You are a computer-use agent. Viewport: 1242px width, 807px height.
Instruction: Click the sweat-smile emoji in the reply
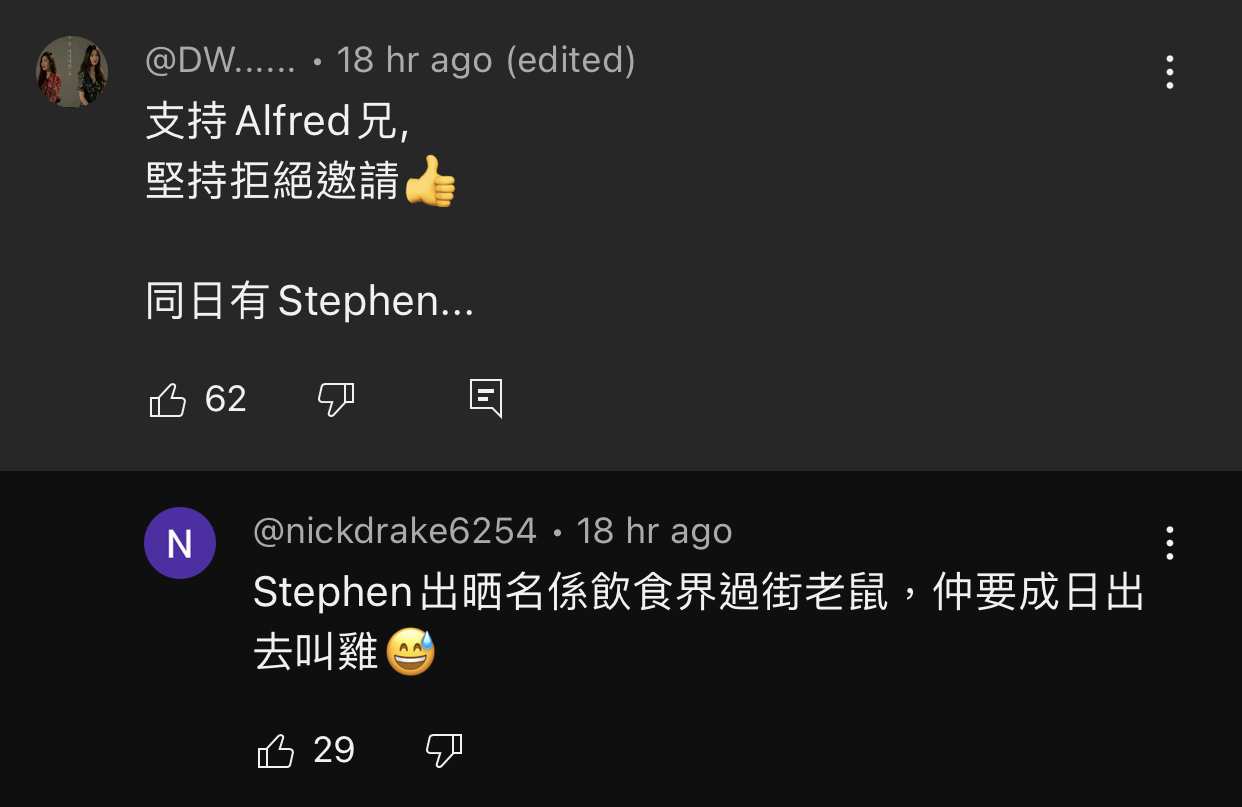(x=411, y=653)
